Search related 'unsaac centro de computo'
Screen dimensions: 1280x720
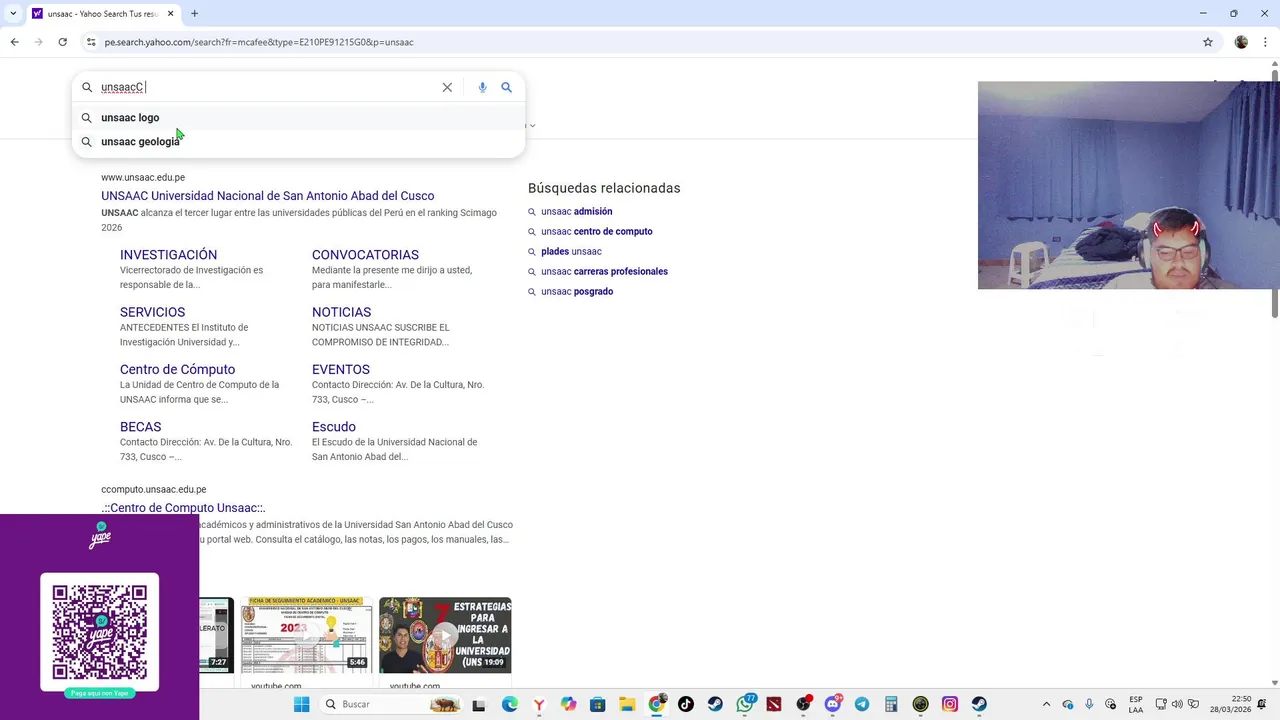click(596, 231)
